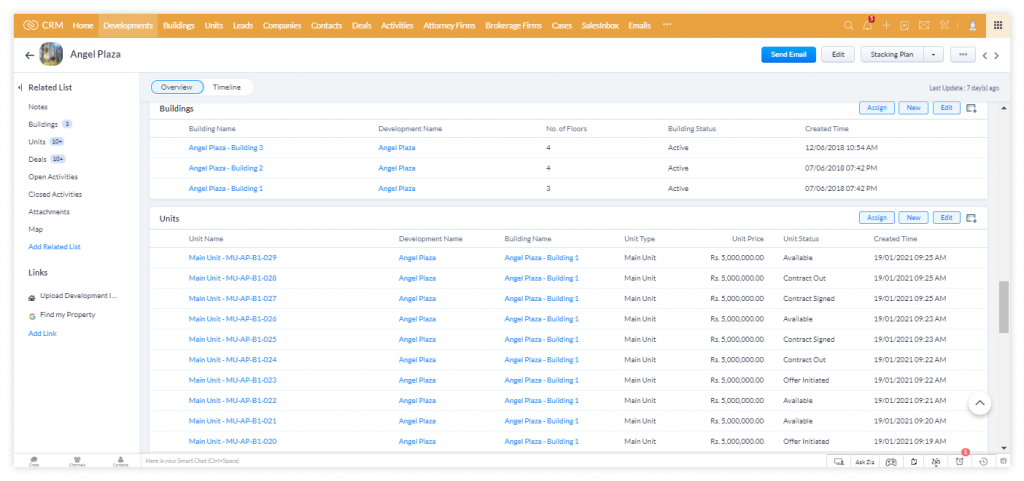
Task: Click the vertical scrollbar thumb
Action: pyautogui.click(x=1004, y=307)
